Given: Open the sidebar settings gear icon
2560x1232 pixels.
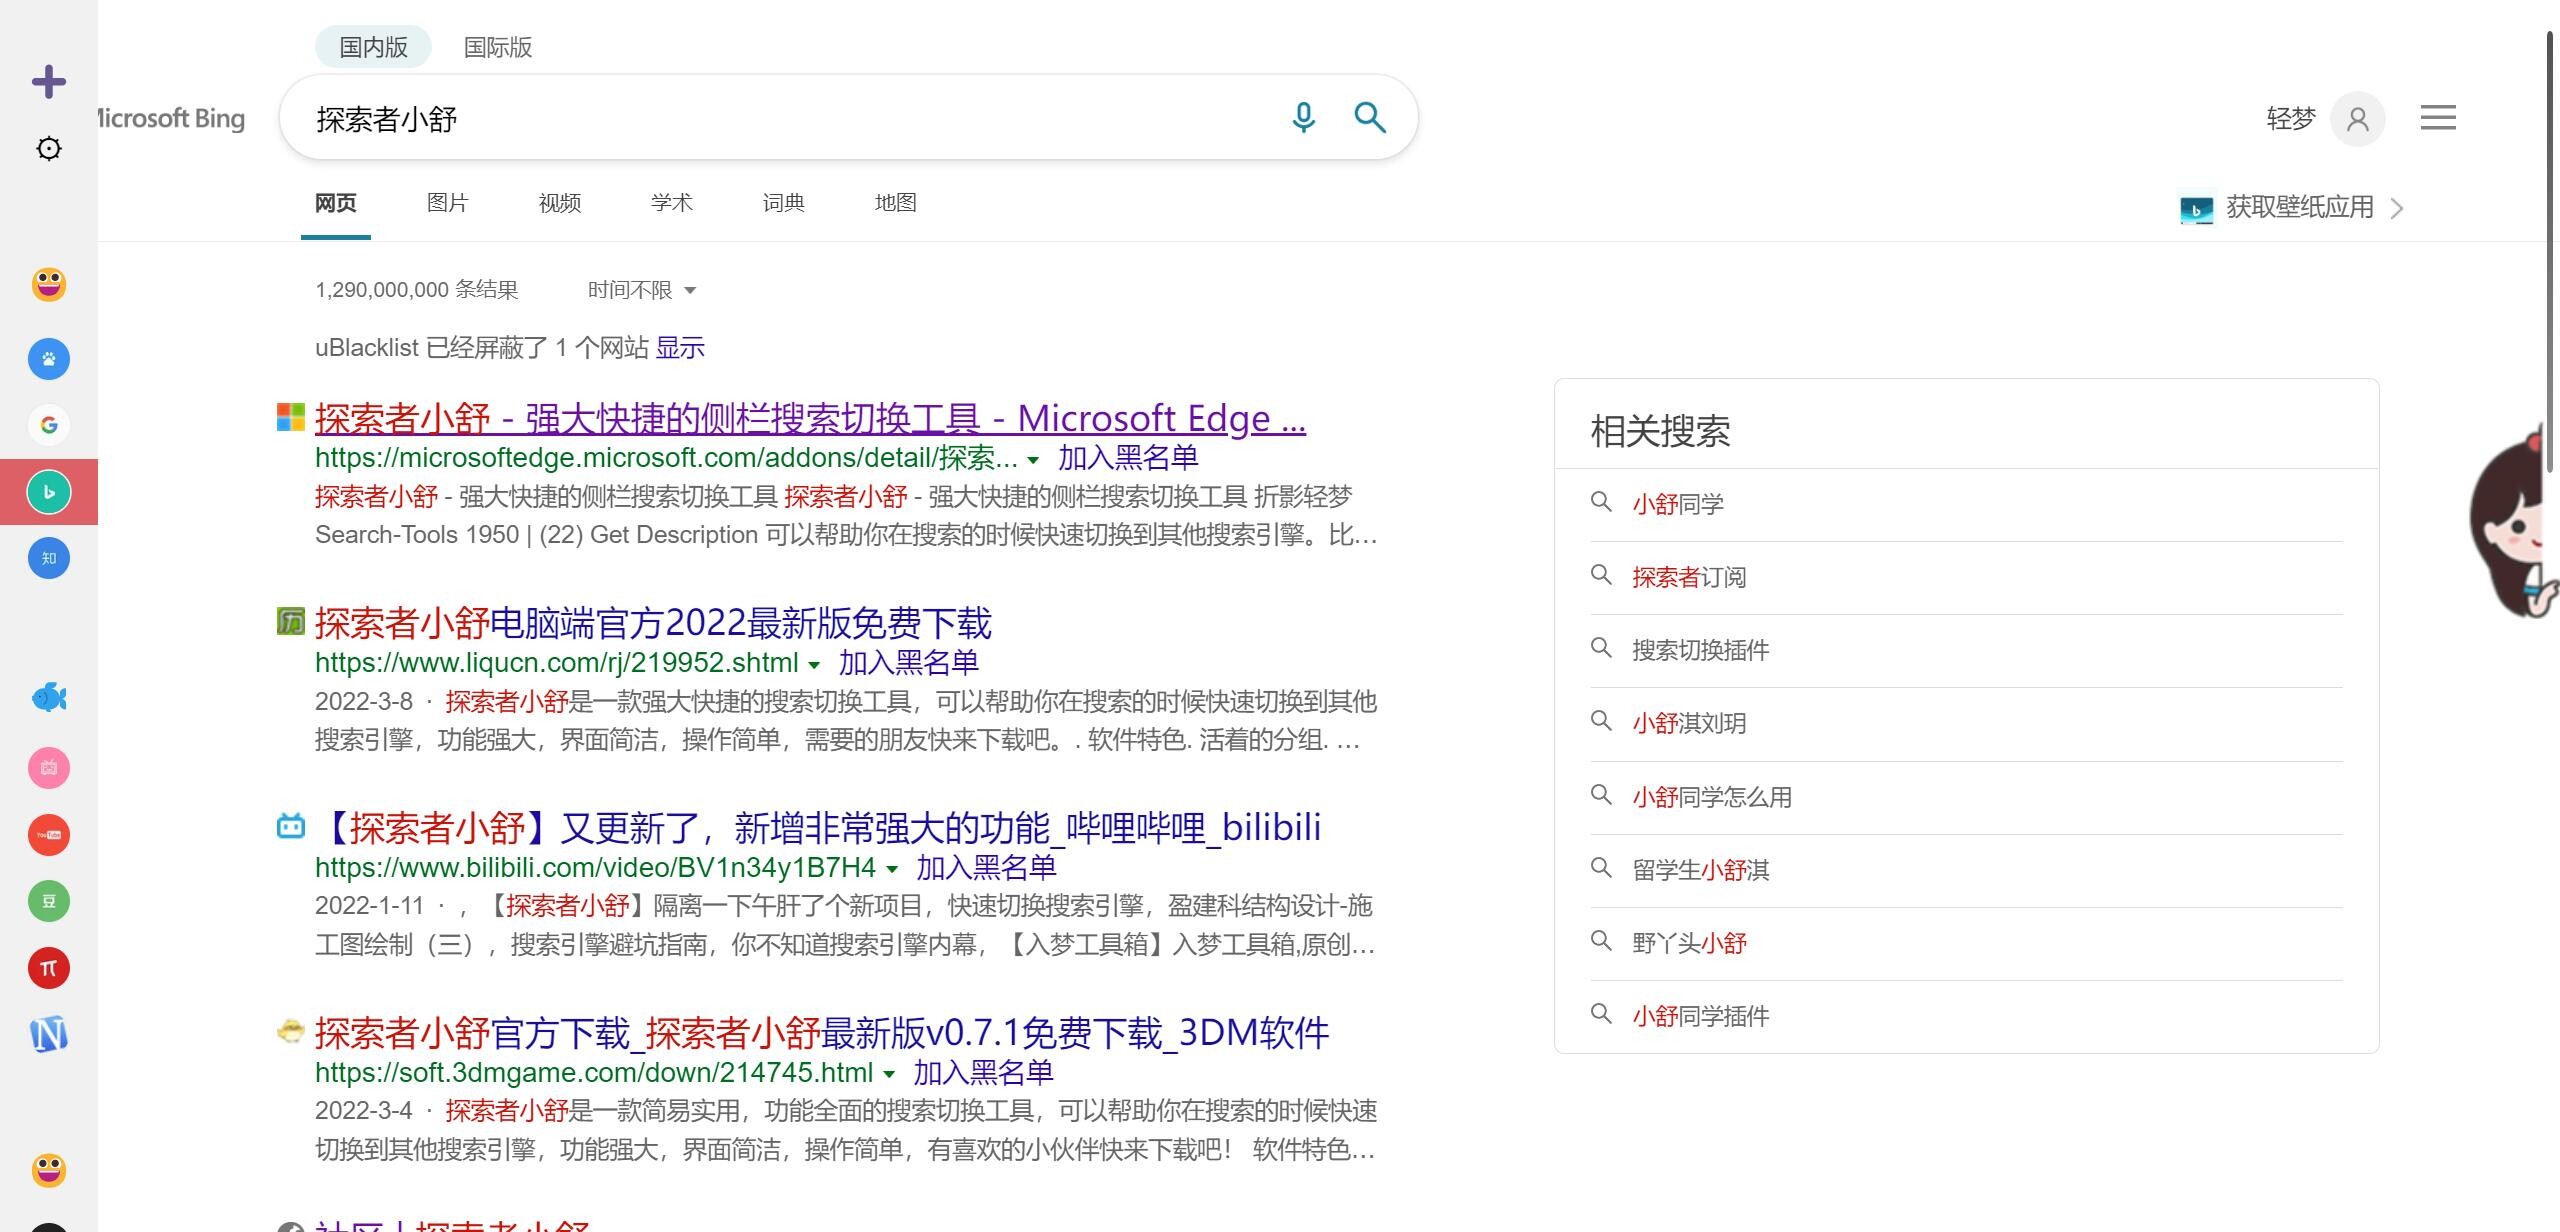Looking at the screenshot, I should (49, 149).
